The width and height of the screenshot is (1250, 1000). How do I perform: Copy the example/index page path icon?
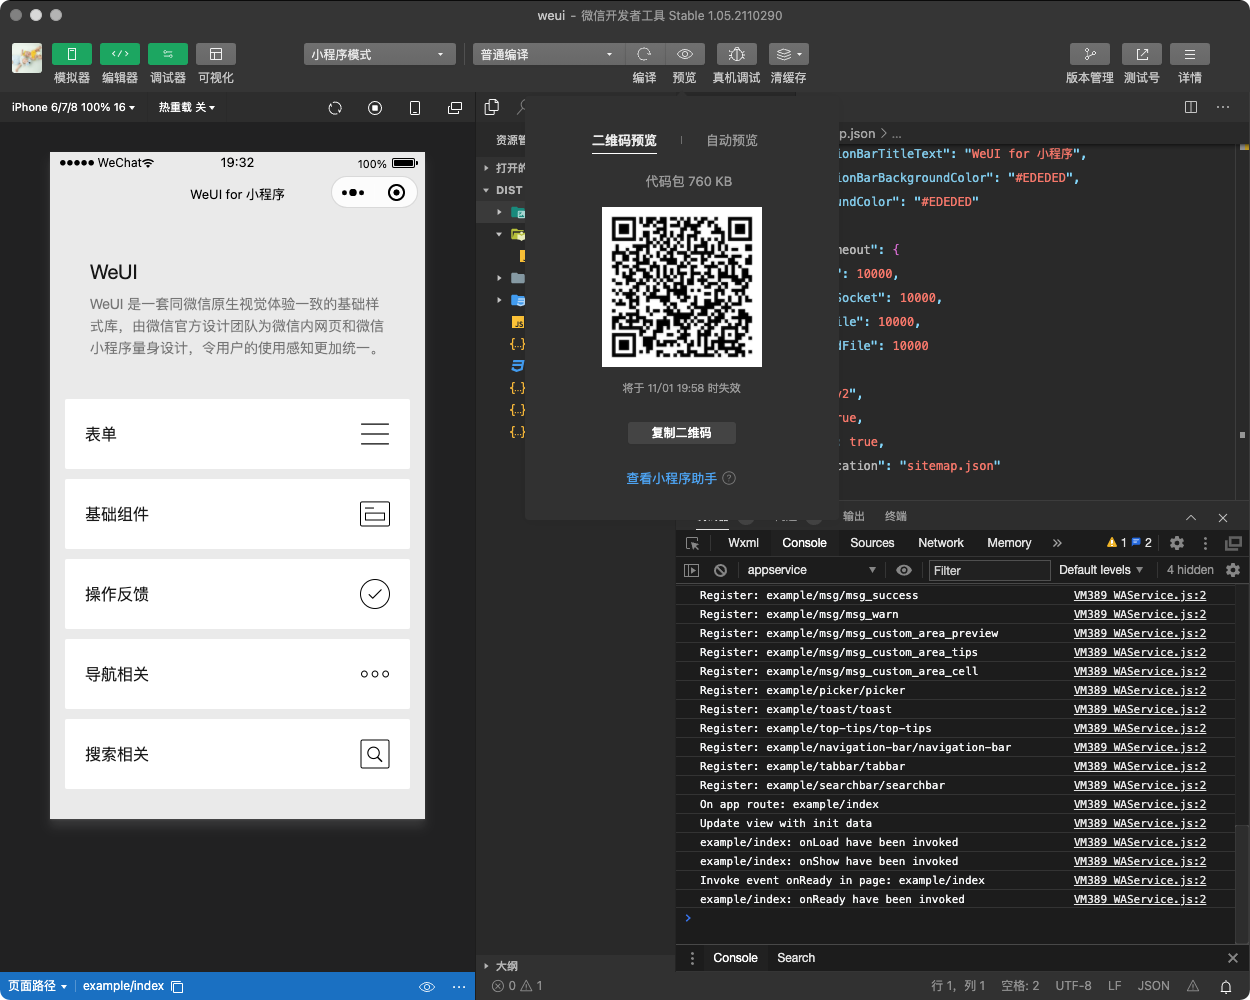177,987
